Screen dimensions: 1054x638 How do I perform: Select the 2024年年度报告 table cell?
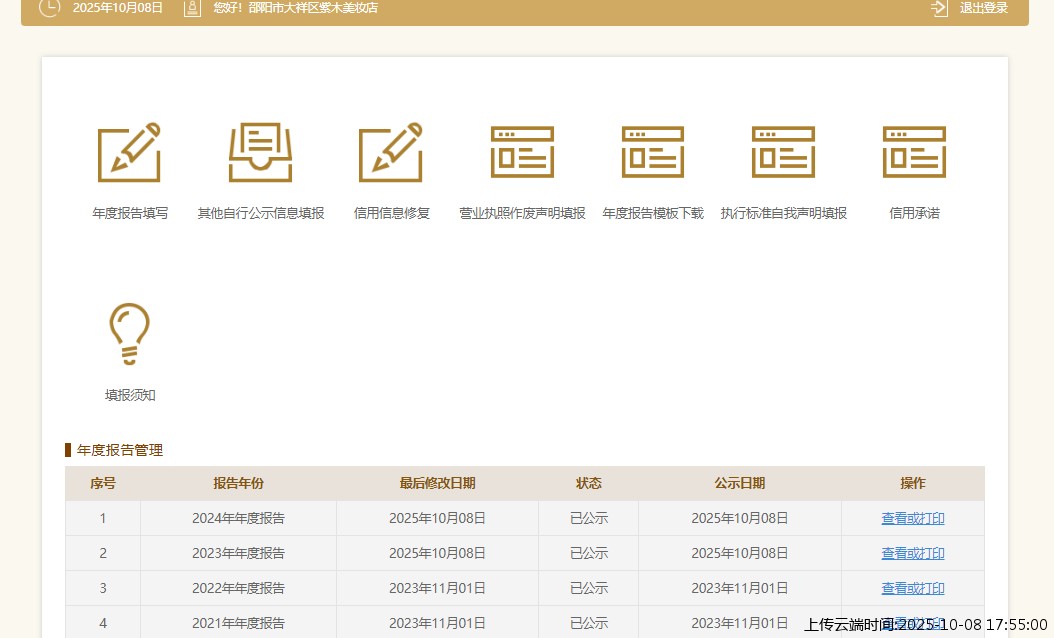[238, 518]
